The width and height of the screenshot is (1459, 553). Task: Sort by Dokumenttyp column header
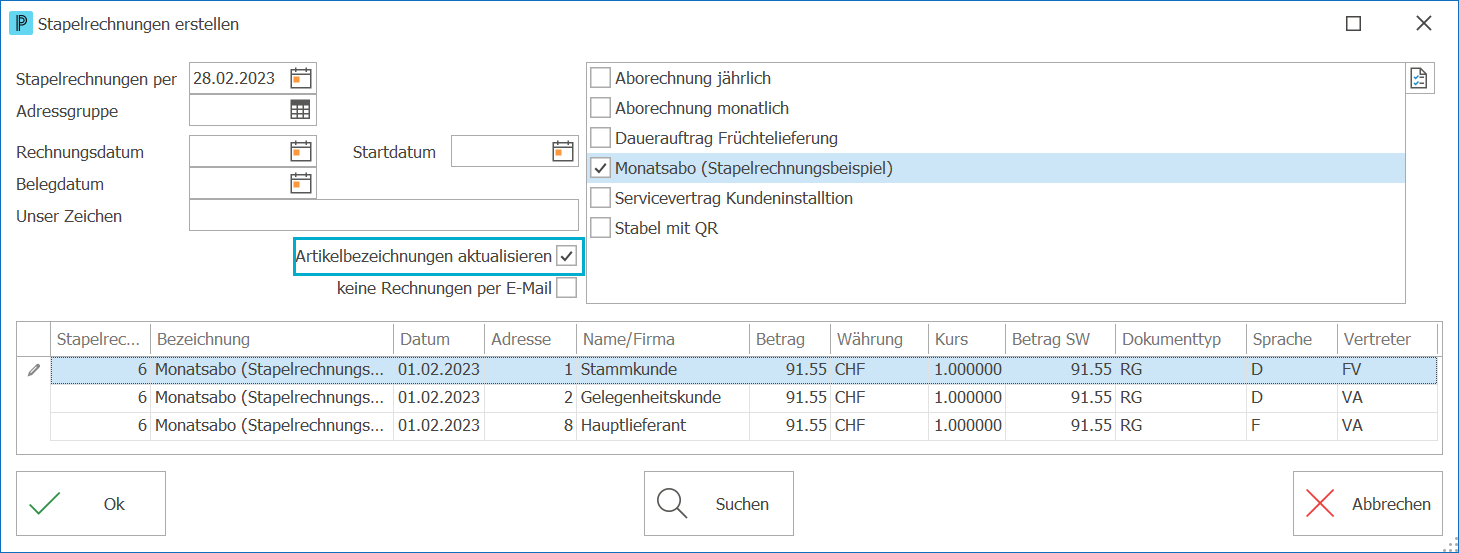point(1181,339)
